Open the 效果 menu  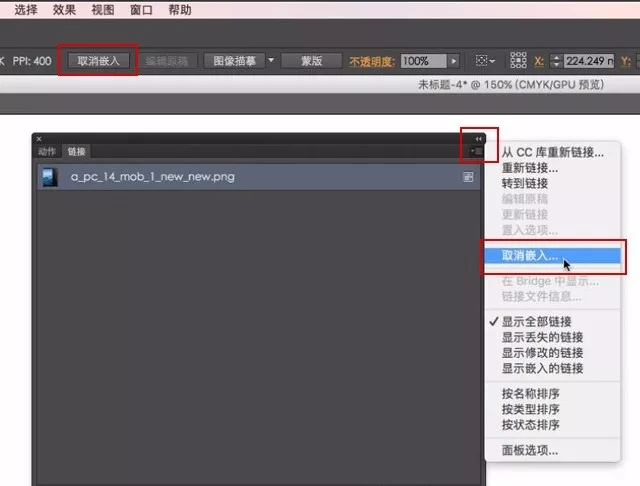click(64, 9)
